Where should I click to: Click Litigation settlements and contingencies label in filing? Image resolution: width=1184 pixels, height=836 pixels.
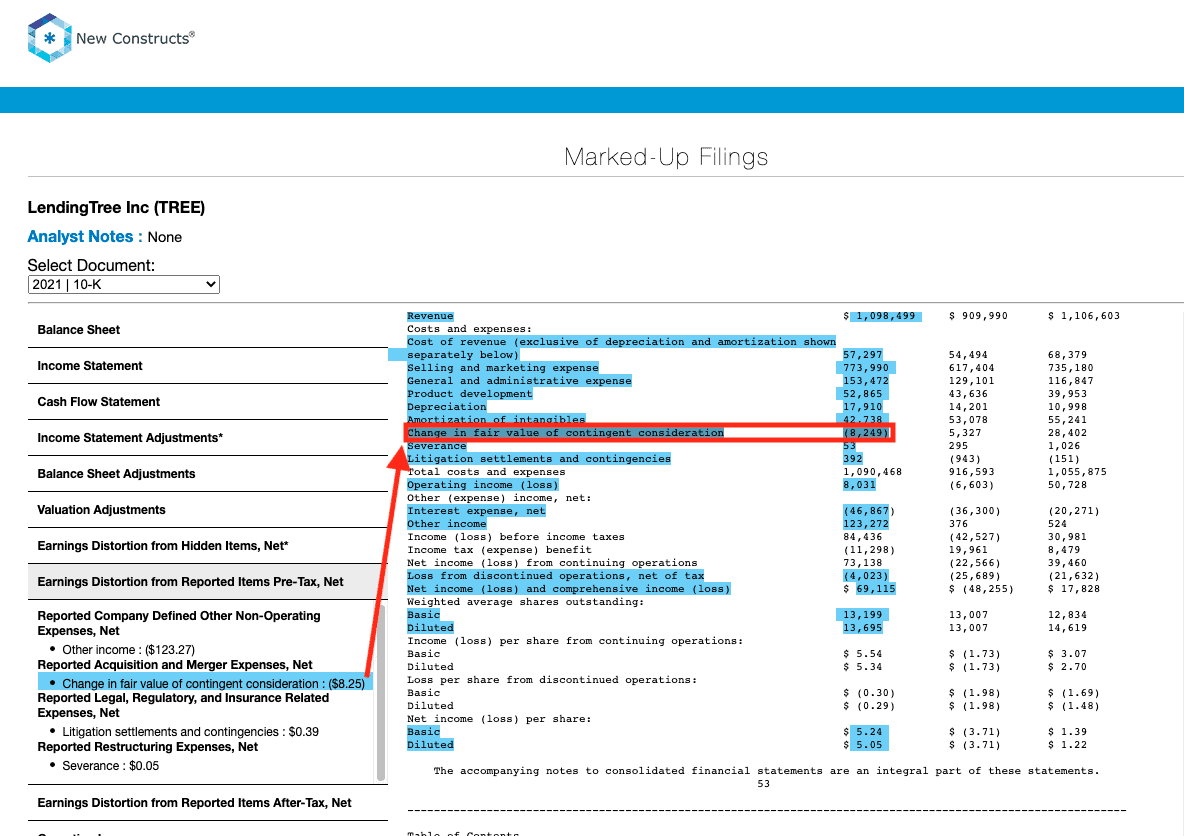[538, 458]
